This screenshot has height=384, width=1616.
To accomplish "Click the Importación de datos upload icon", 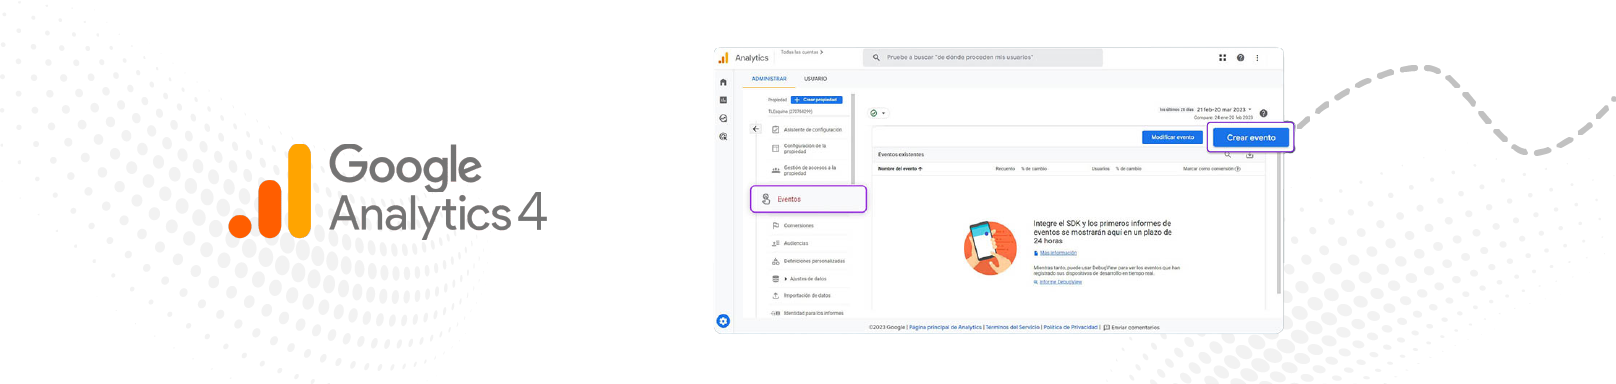I will point(775,296).
